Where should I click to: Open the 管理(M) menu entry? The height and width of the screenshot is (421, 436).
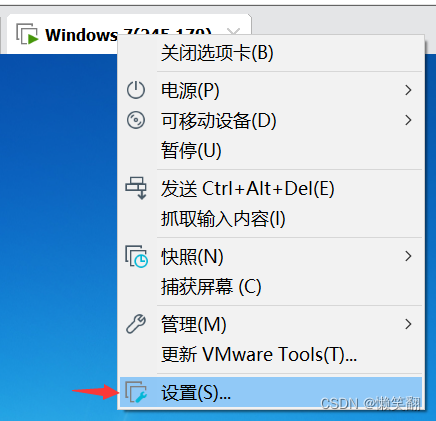coord(271,324)
